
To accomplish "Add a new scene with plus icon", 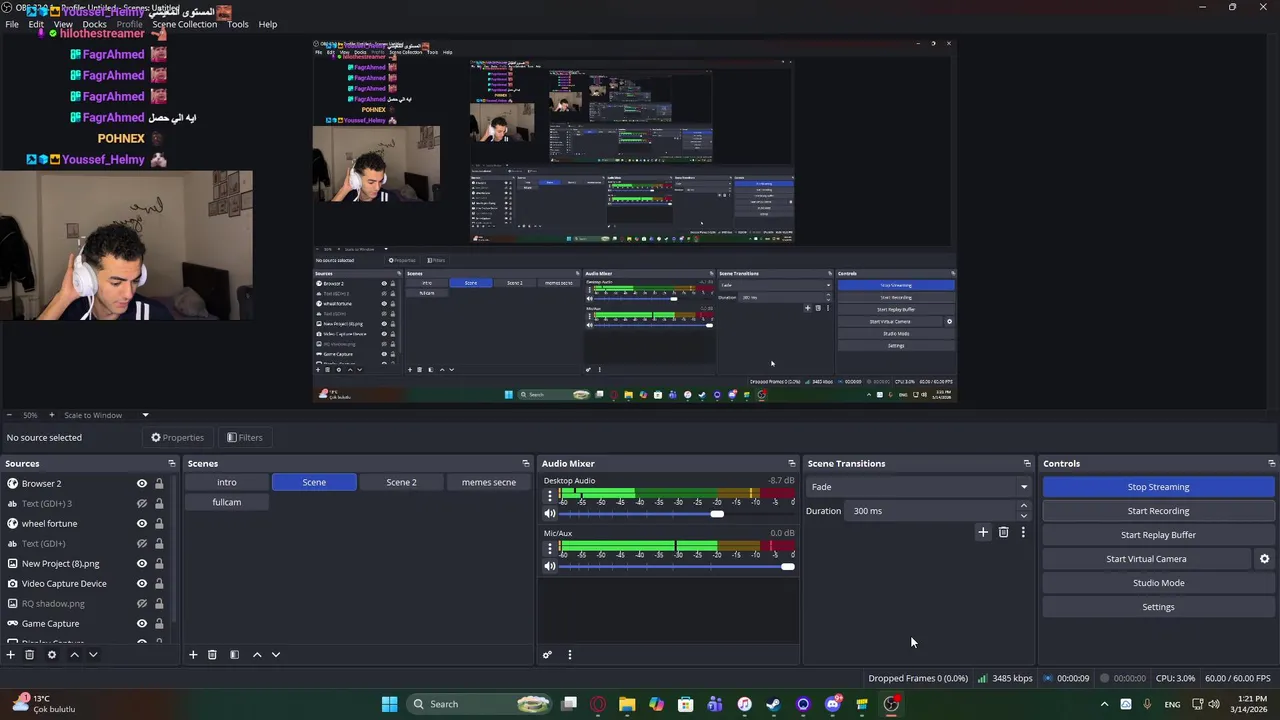I will [x=193, y=655].
